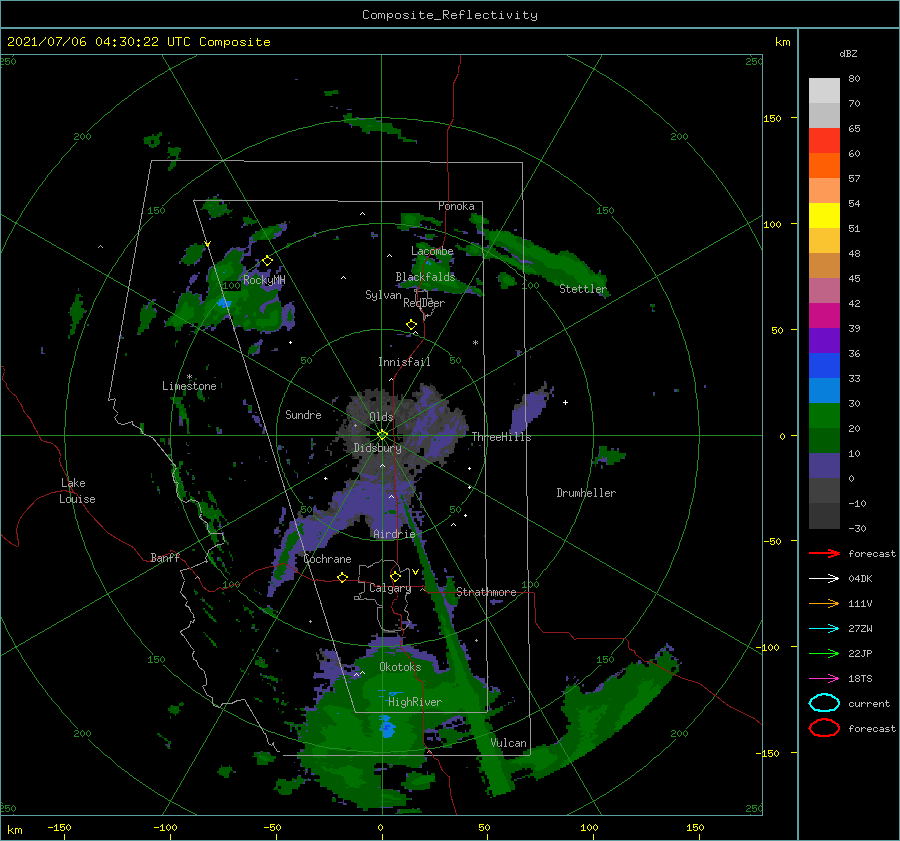The width and height of the screenshot is (900, 841).
Task: Click the asterisk marker east of Innisfail
Action: [x=475, y=343]
